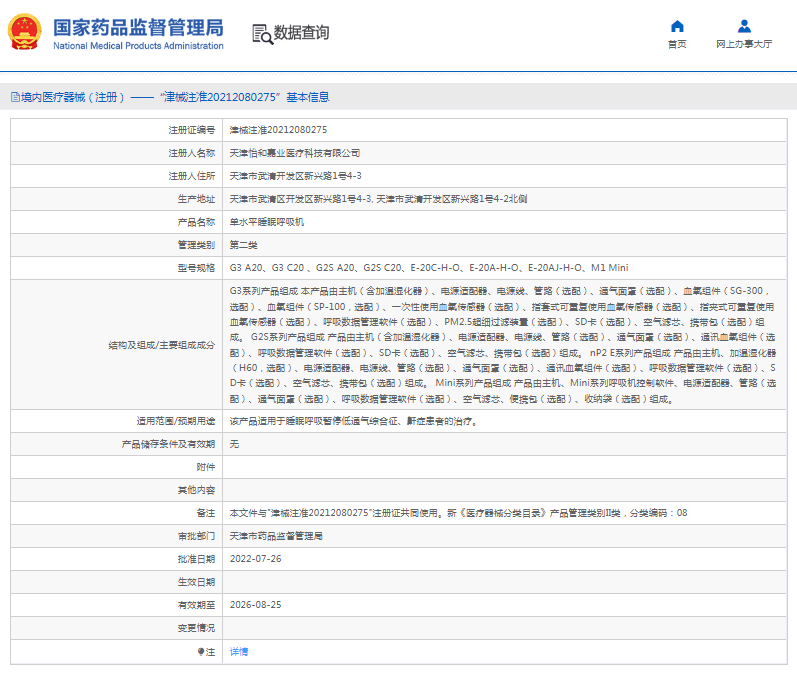This screenshot has width=797, height=673.
Task: Click the 产品名称 row label
Action: [x=196, y=222]
